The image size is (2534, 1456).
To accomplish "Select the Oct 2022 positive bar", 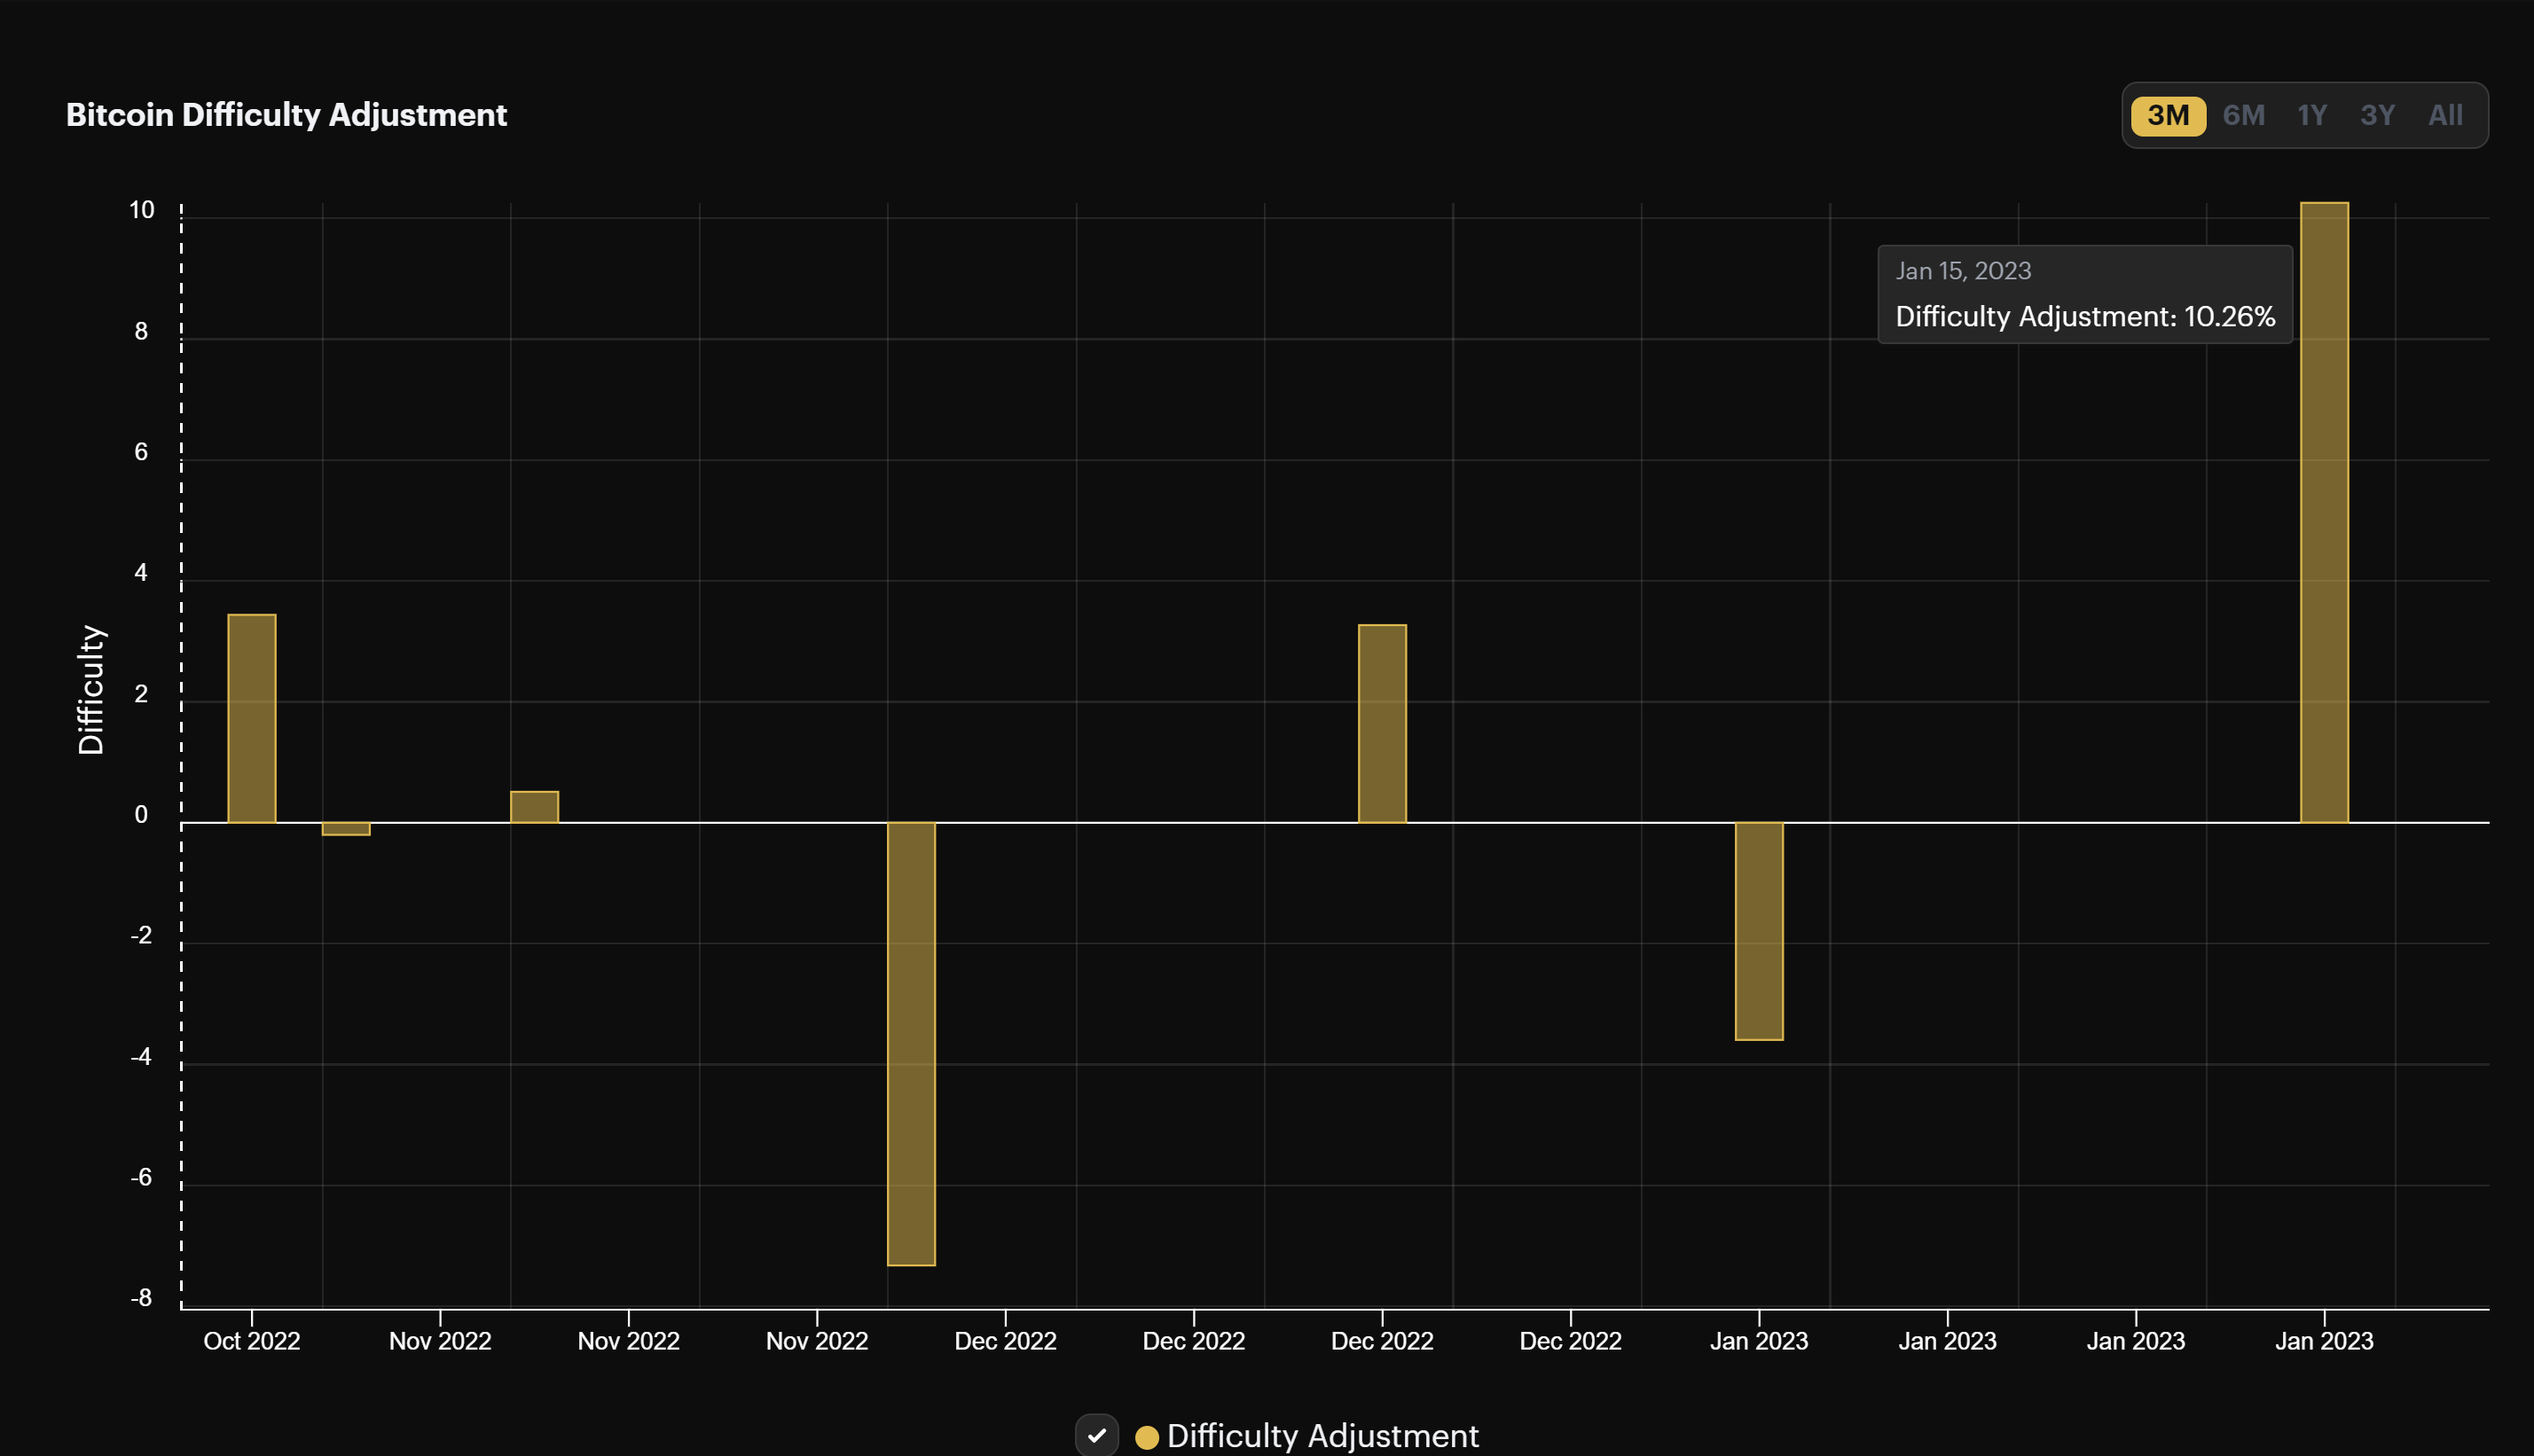I will click(x=253, y=730).
